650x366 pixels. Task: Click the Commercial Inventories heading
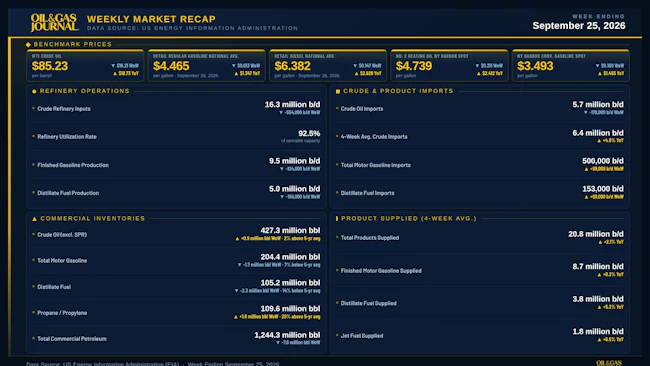[92, 218]
